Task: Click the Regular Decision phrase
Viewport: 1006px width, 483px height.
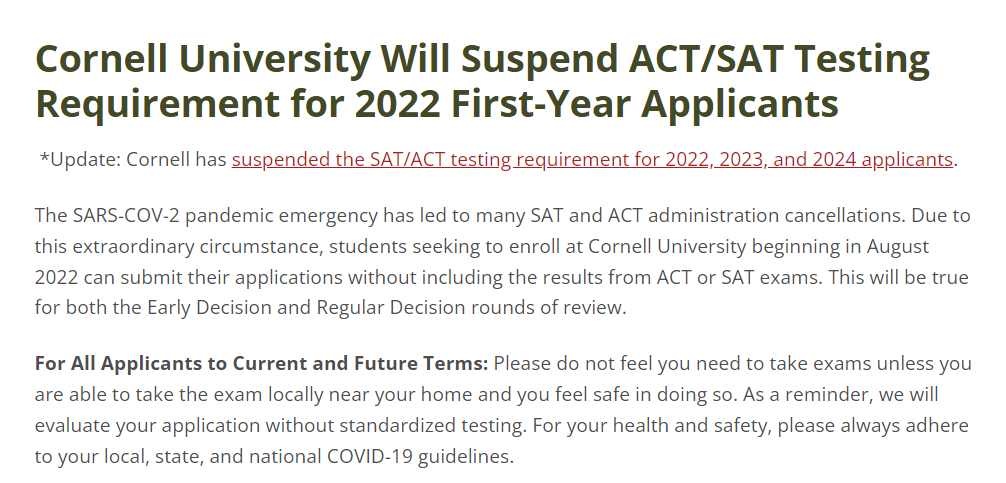Action: [x=391, y=307]
